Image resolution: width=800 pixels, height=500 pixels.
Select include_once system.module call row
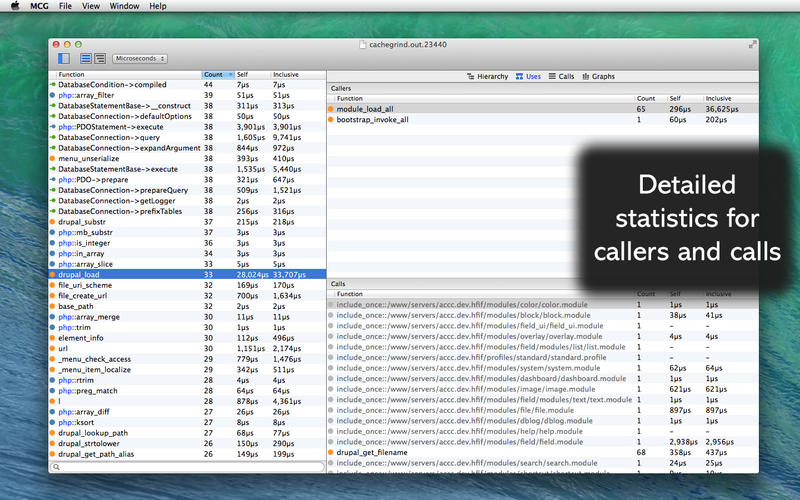coord(543,368)
